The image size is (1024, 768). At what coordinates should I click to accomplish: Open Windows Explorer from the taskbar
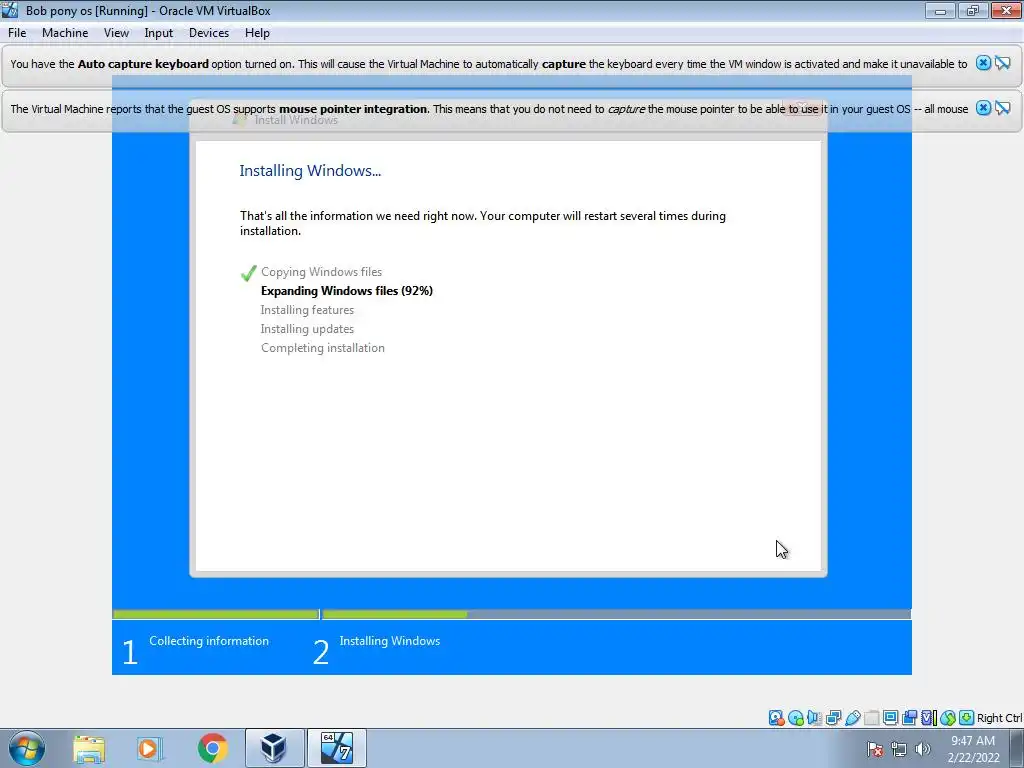[x=89, y=748]
